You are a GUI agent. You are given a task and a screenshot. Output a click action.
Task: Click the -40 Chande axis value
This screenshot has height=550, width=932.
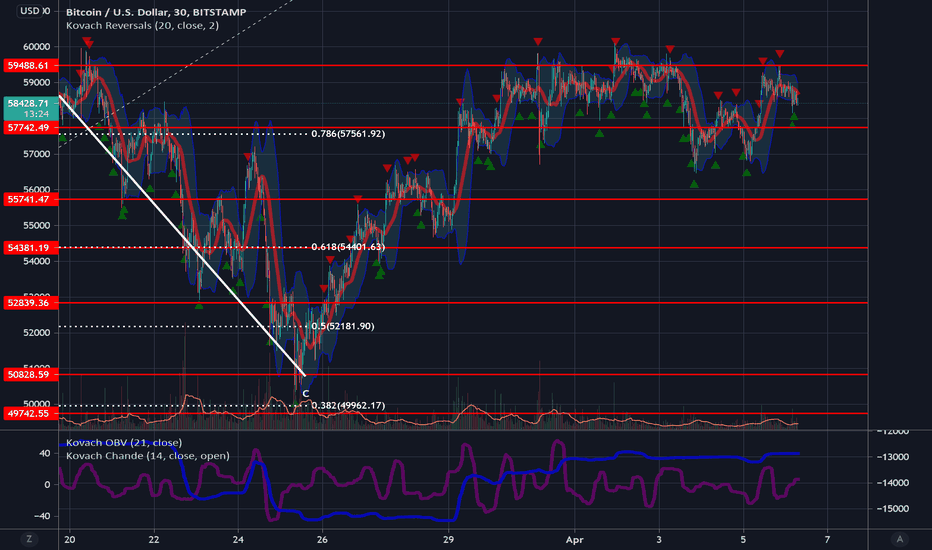pyautogui.click(x=42, y=516)
